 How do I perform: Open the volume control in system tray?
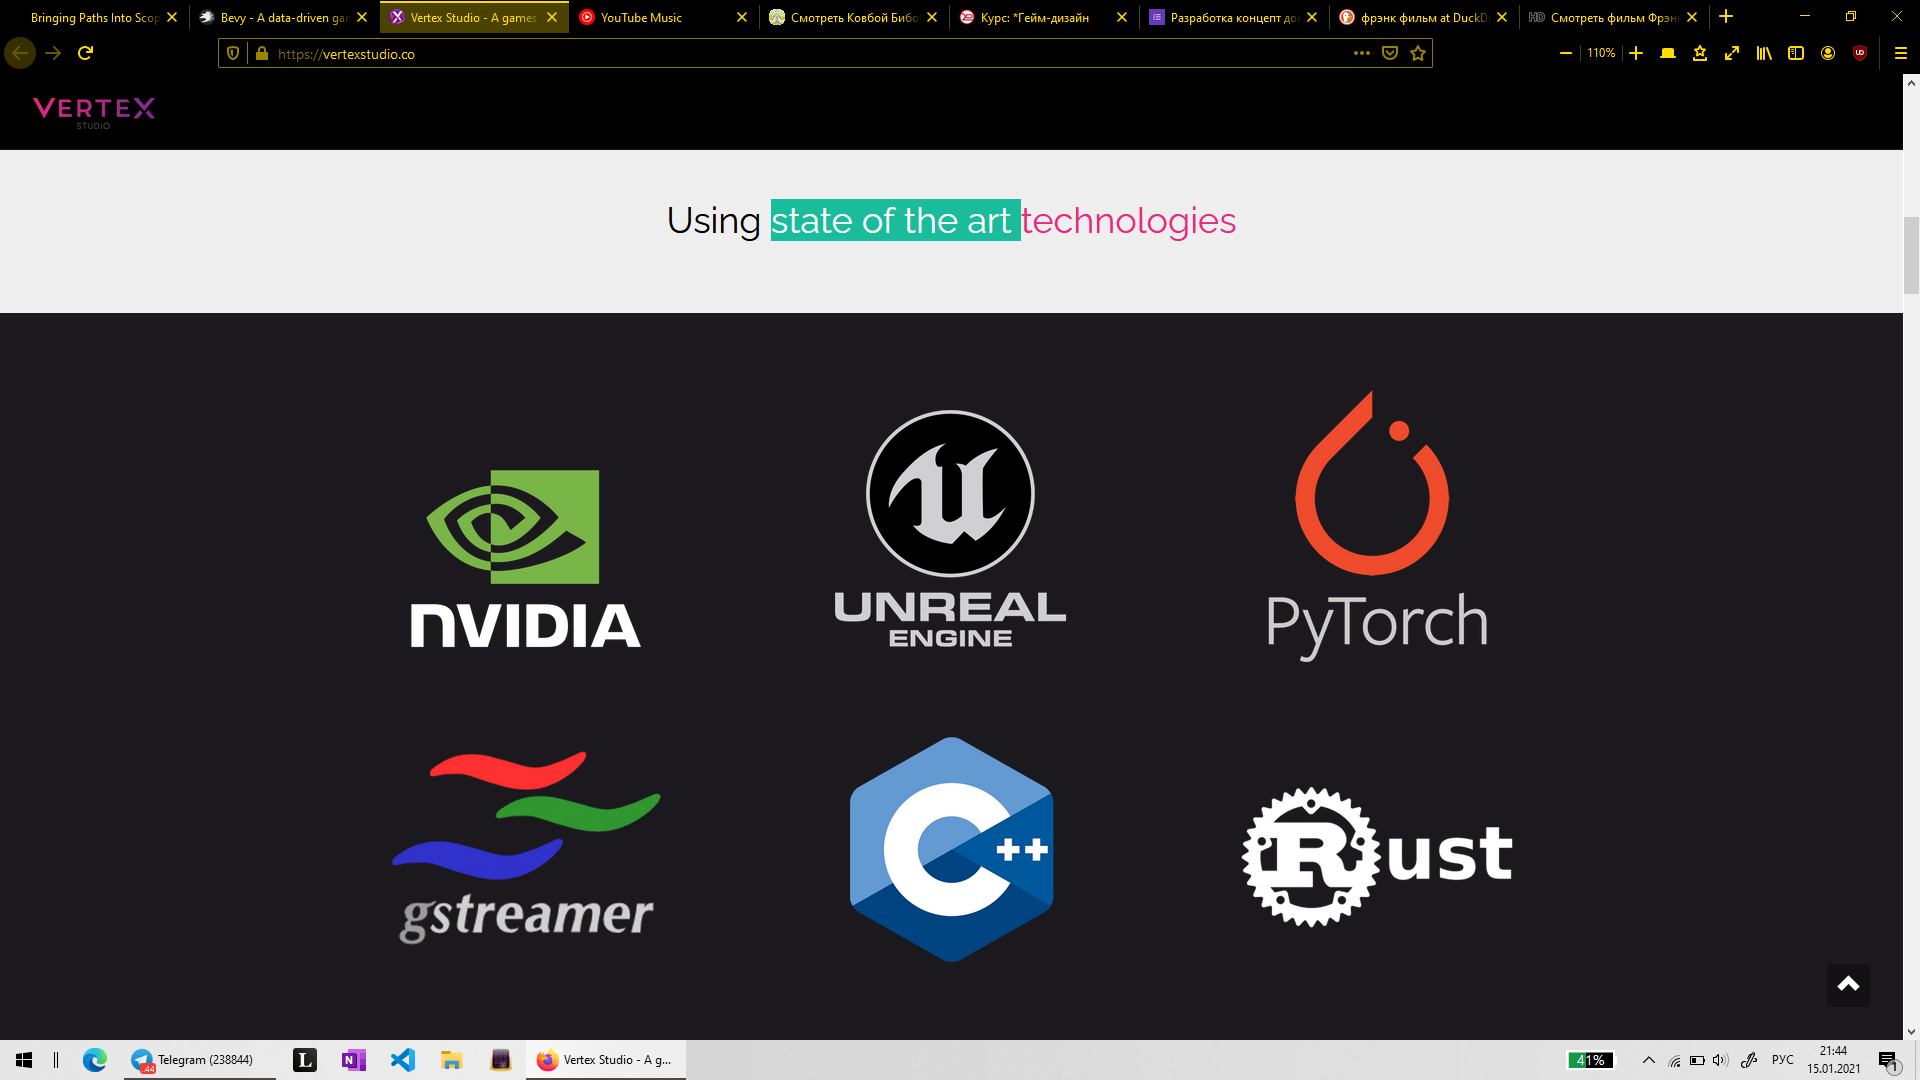click(x=1720, y=1060)
